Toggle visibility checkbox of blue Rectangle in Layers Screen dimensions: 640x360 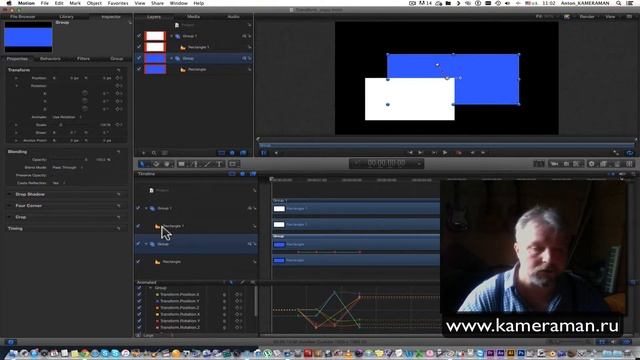(139, 69)
